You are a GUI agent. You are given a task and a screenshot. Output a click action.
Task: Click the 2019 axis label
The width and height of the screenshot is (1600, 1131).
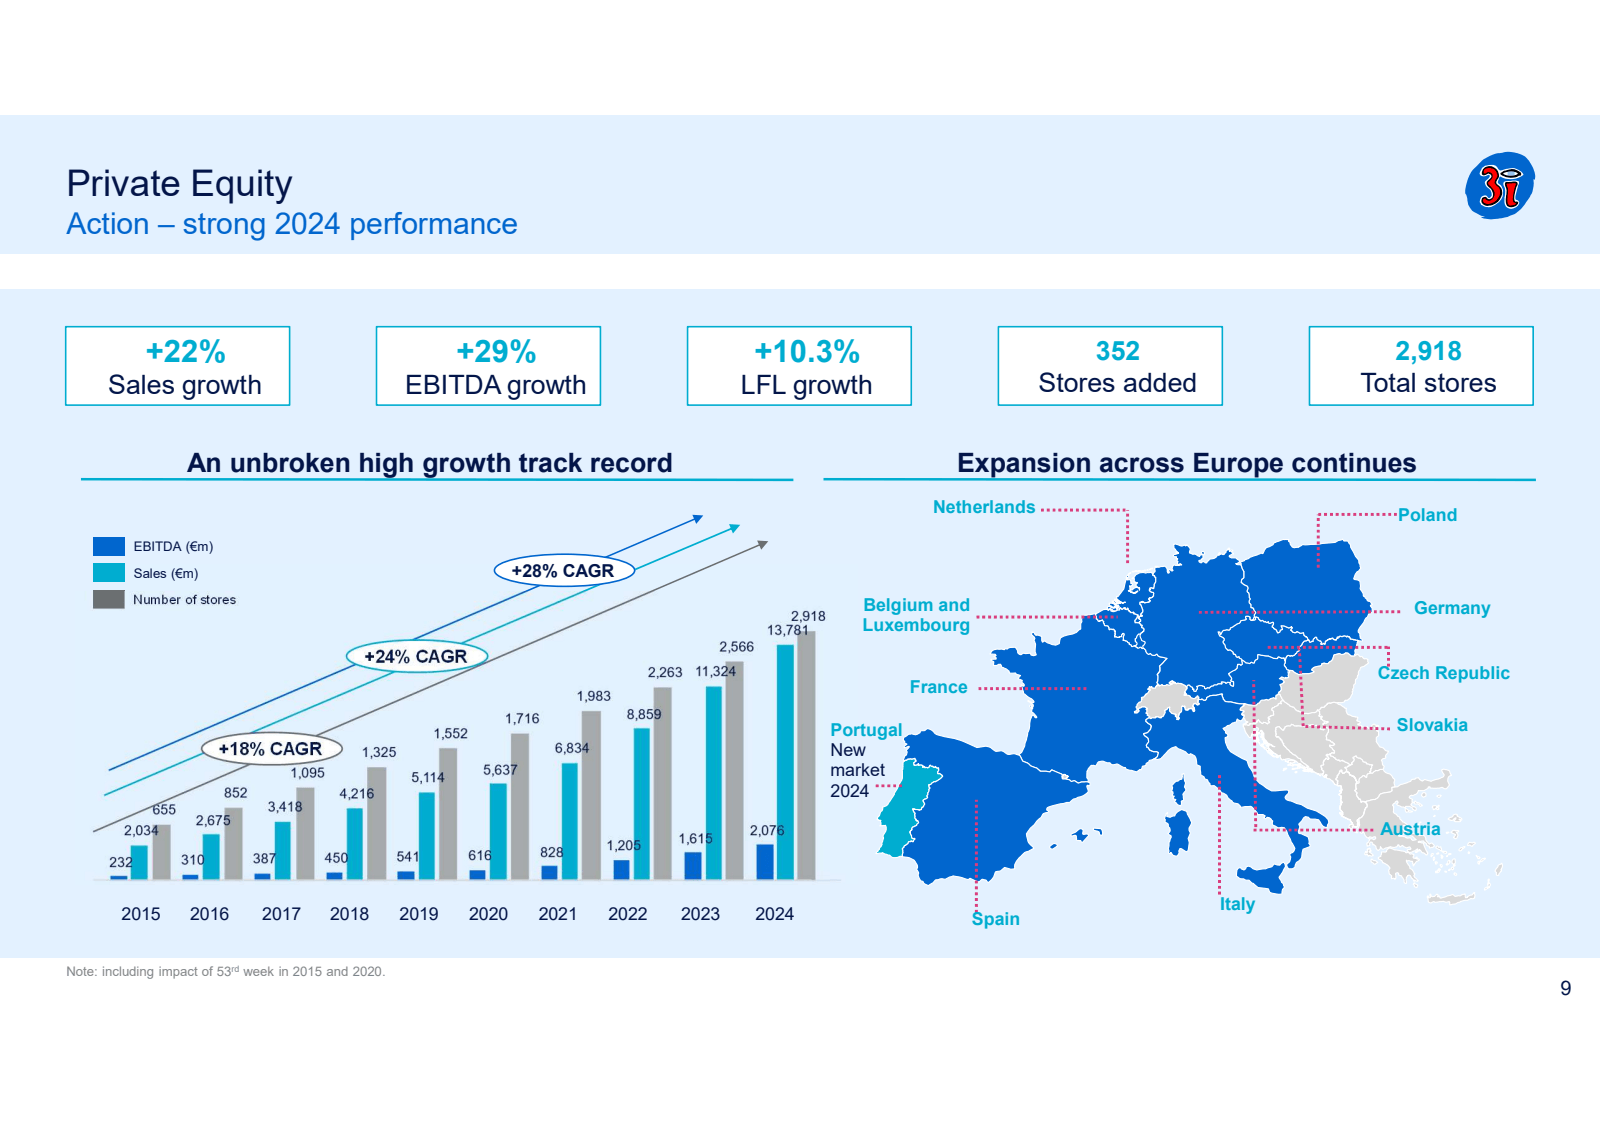[419, 914]
